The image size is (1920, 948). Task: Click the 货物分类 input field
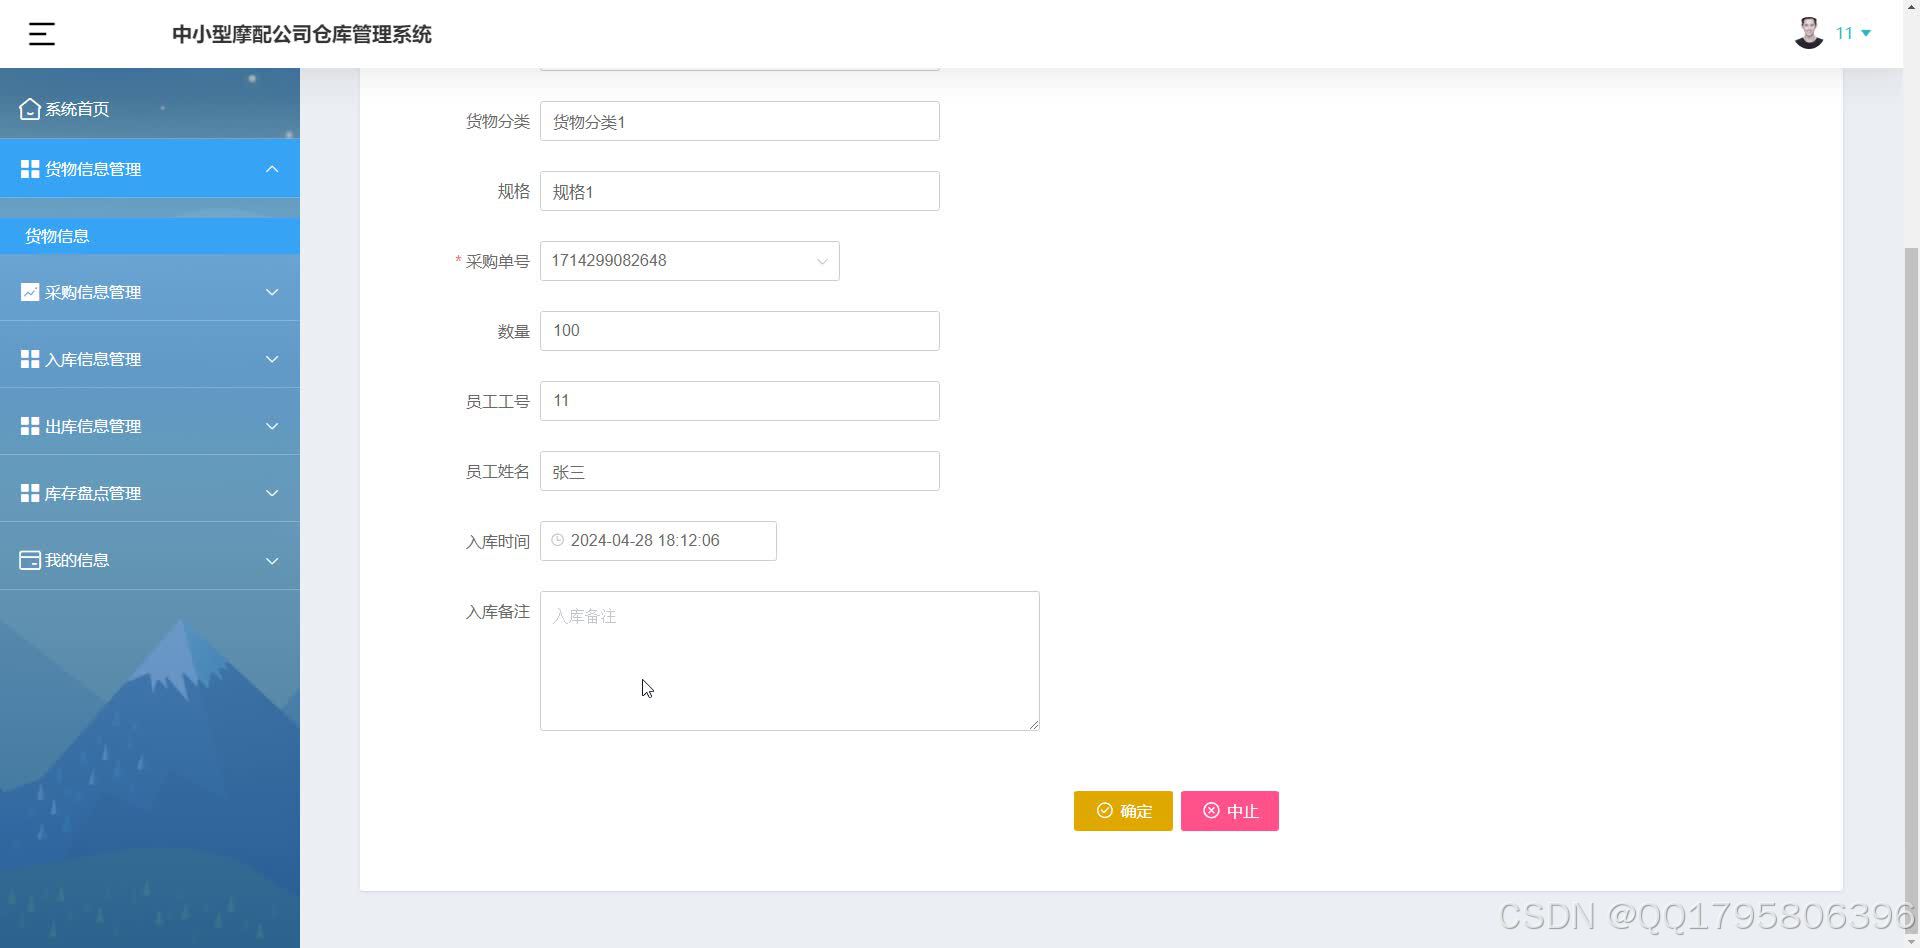click(740, 121)
